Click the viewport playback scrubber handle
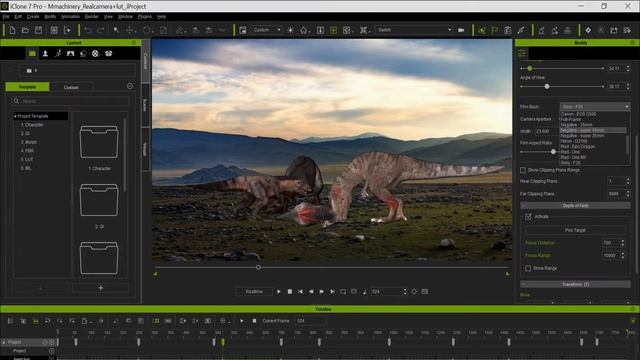This screenshot has width=640, height=360. click(258, 267)
